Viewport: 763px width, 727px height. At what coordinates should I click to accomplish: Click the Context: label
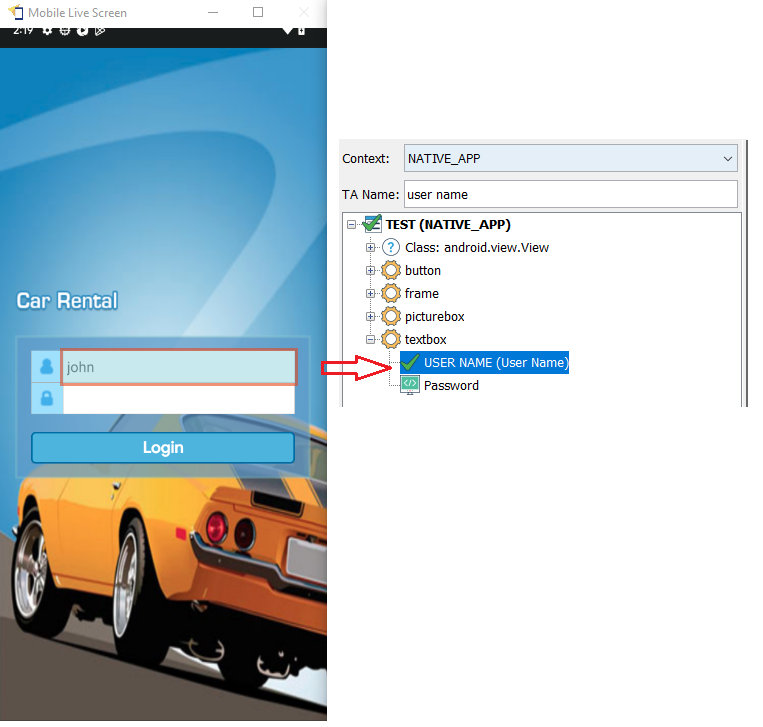(x=365, y=159)
